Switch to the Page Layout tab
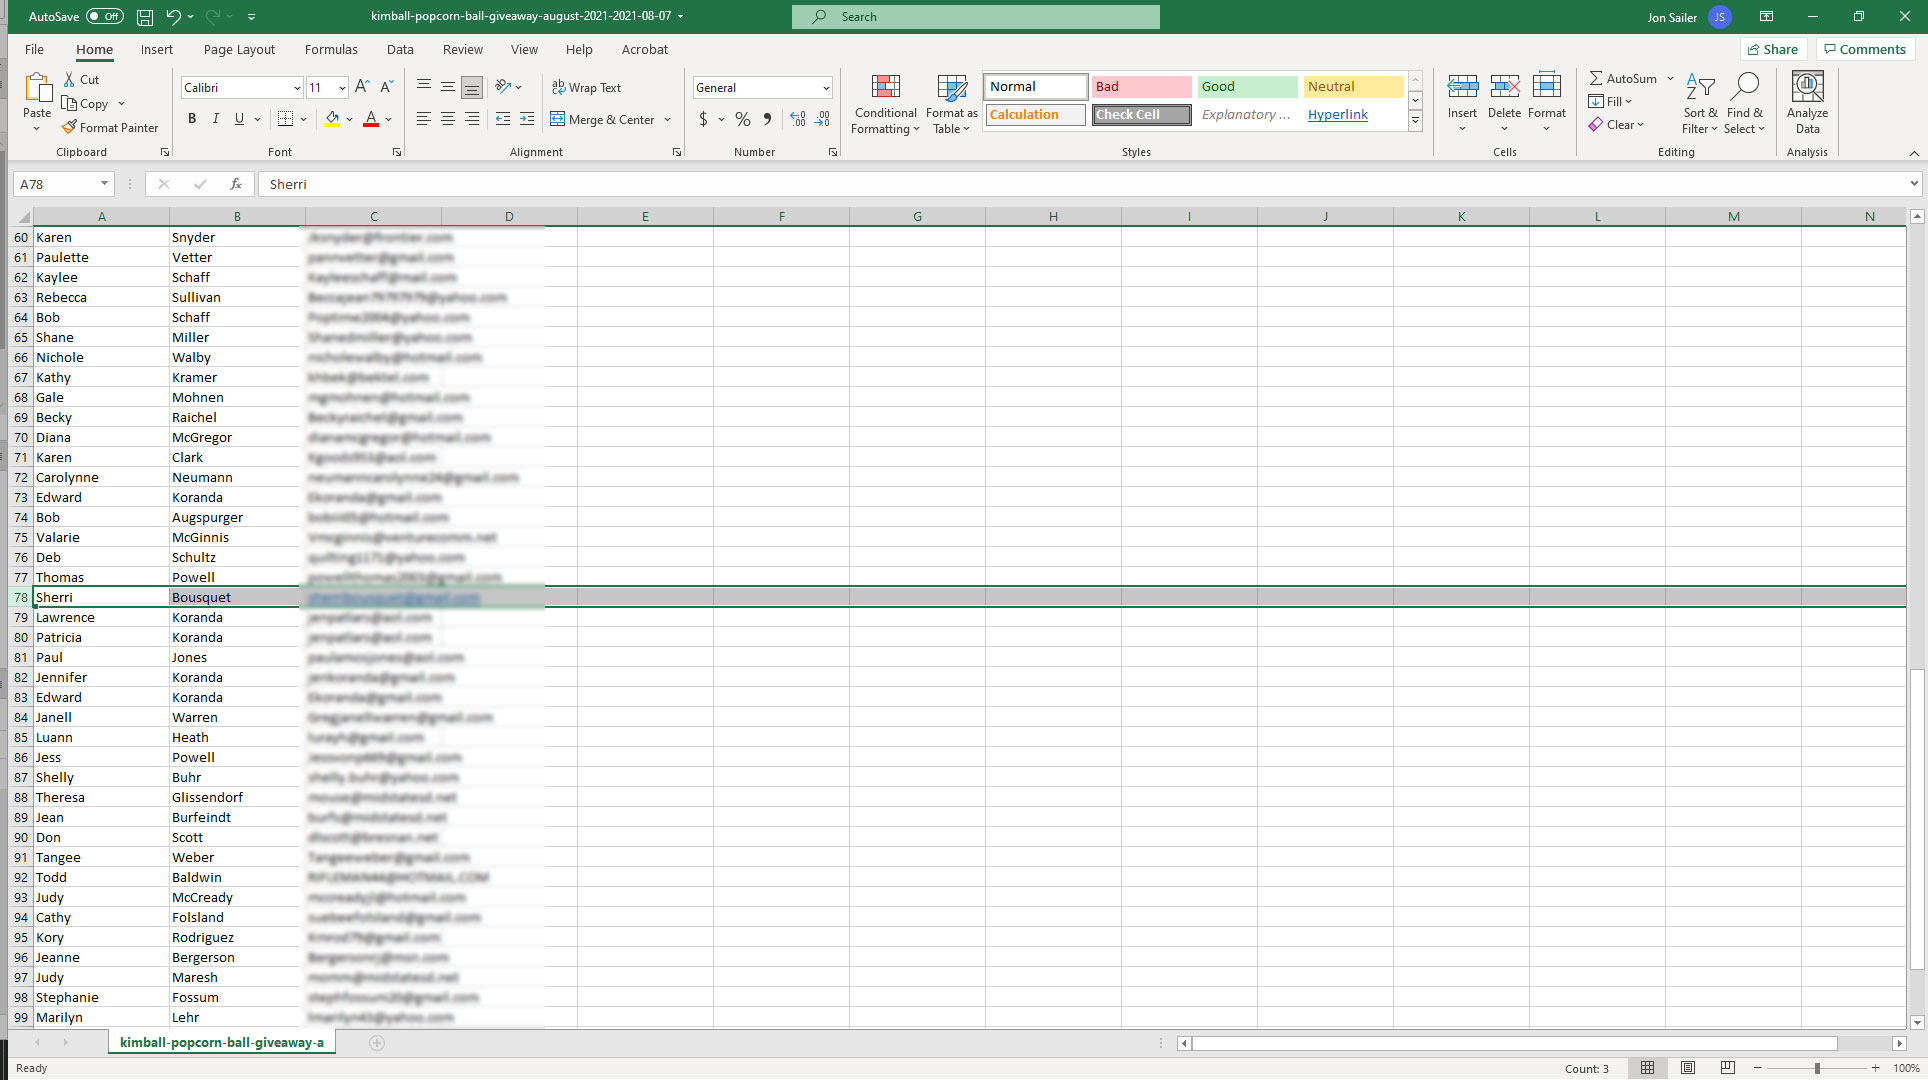The image size is (1928, 1080). point(239,50)
